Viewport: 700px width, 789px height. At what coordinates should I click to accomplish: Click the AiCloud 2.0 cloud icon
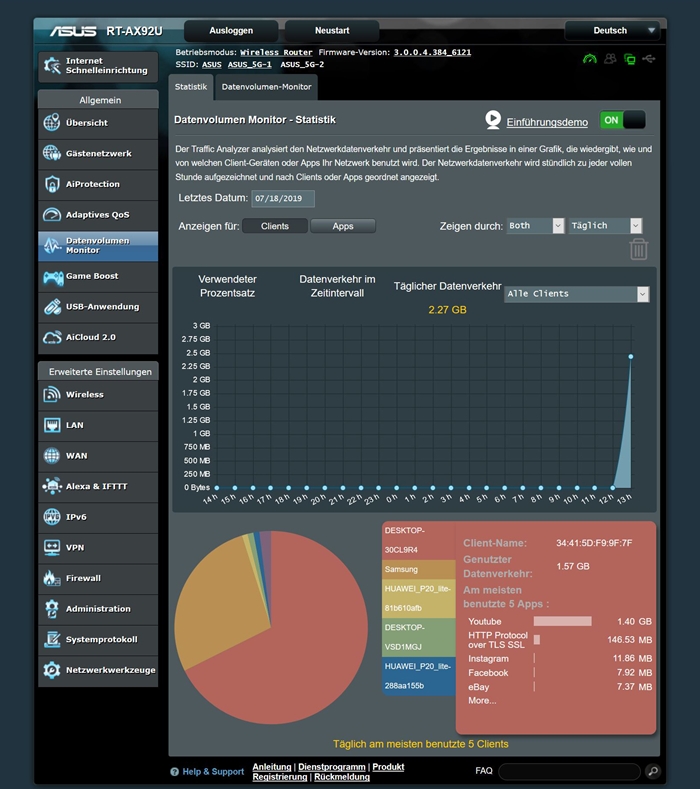click(x=52, y=337)
